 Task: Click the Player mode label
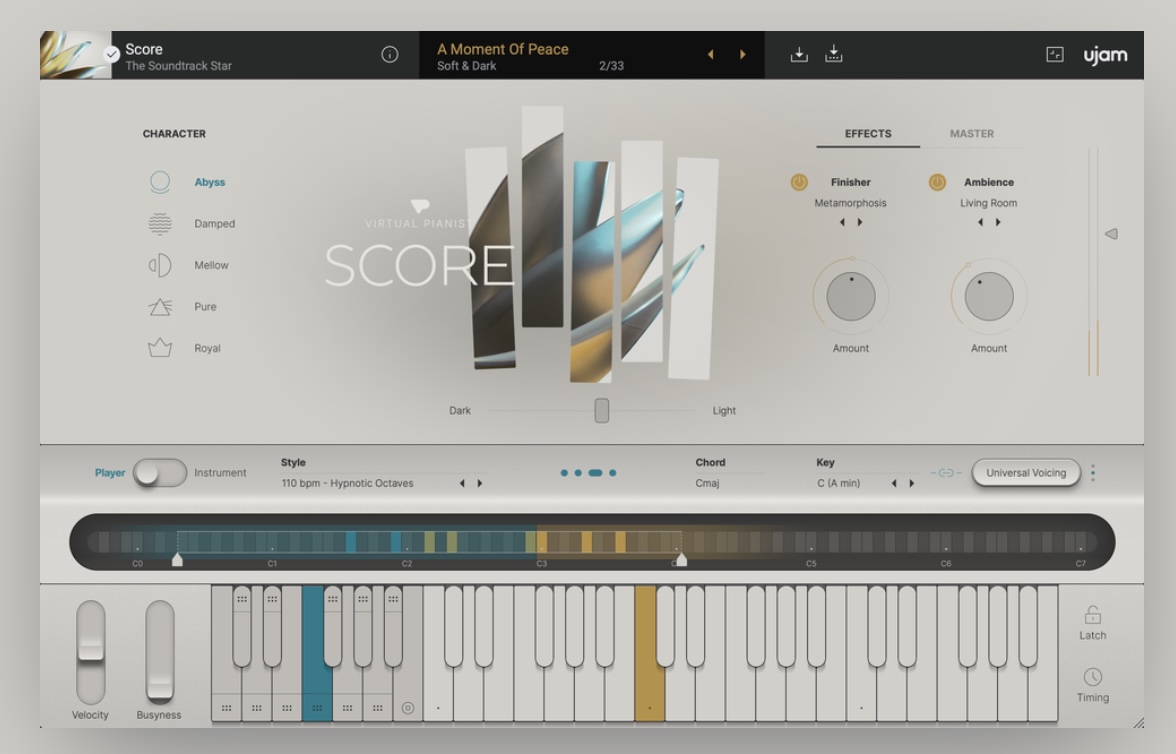click(110, 473)
